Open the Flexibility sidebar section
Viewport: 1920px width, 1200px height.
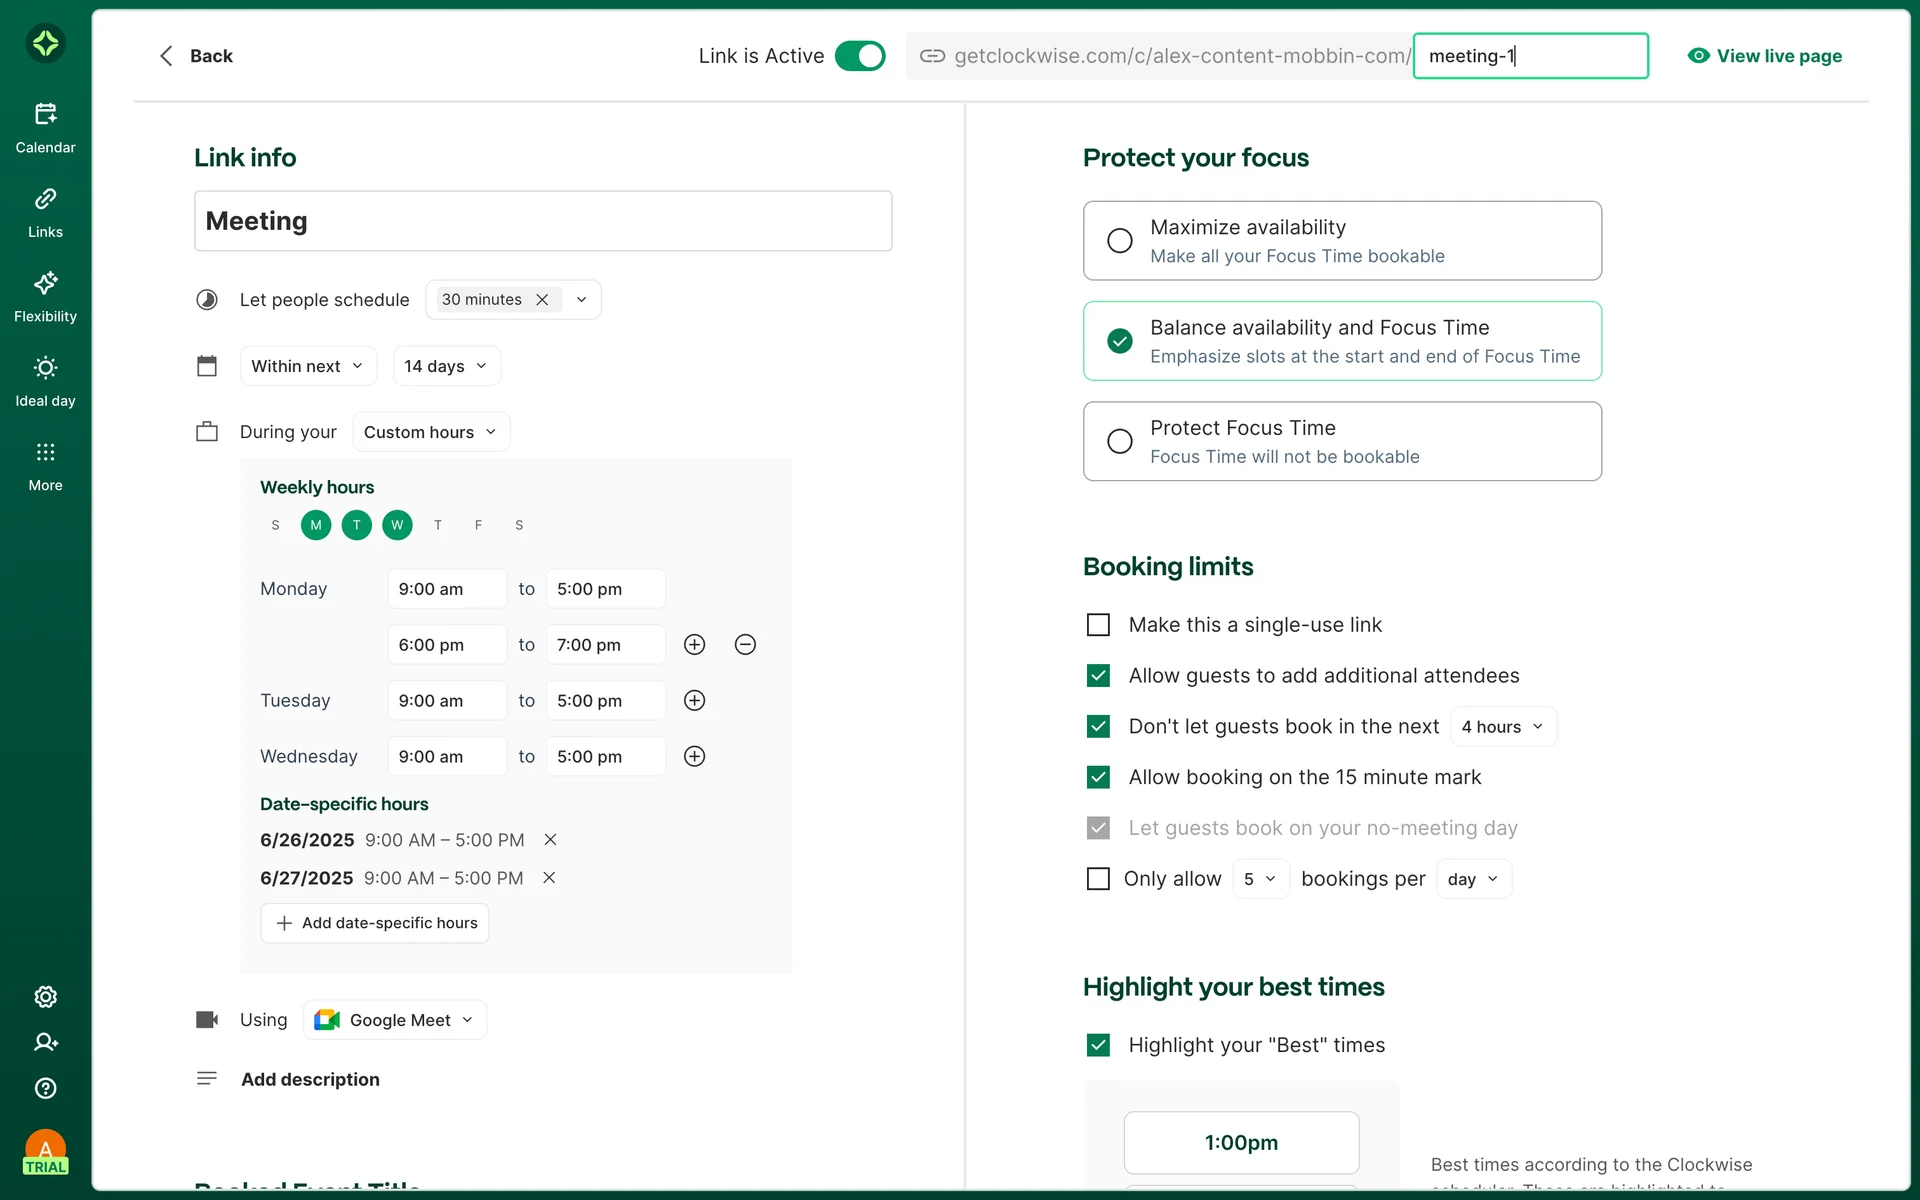[x=45, y=297]
